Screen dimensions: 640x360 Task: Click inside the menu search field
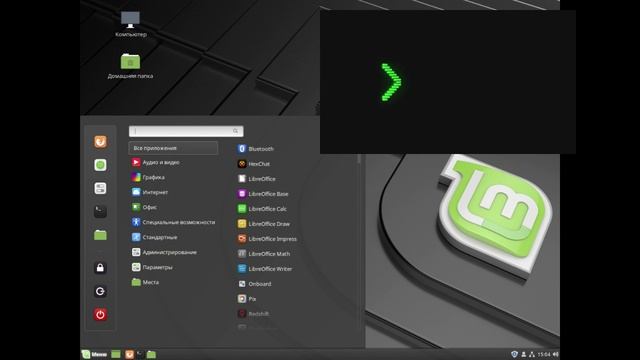[186, 131]
